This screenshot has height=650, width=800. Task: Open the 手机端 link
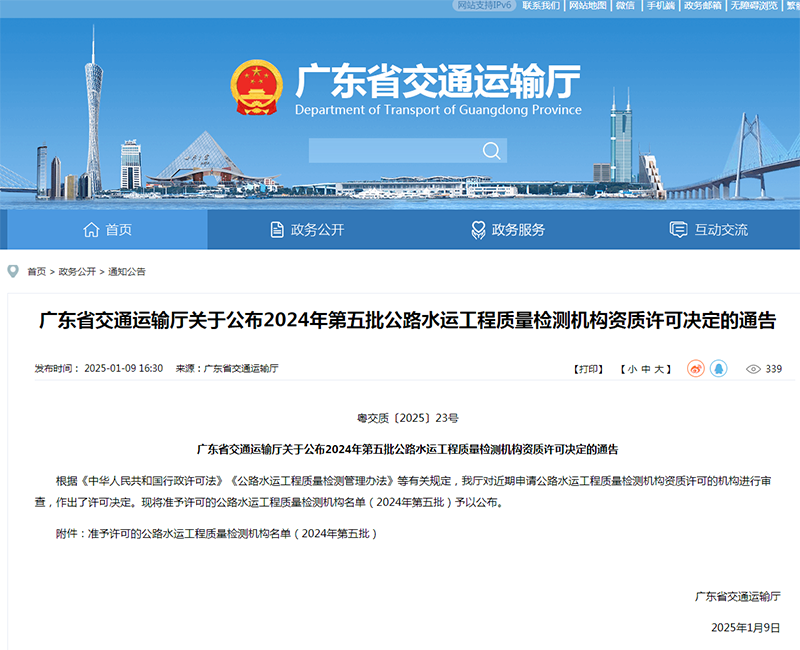click(661, 6)
